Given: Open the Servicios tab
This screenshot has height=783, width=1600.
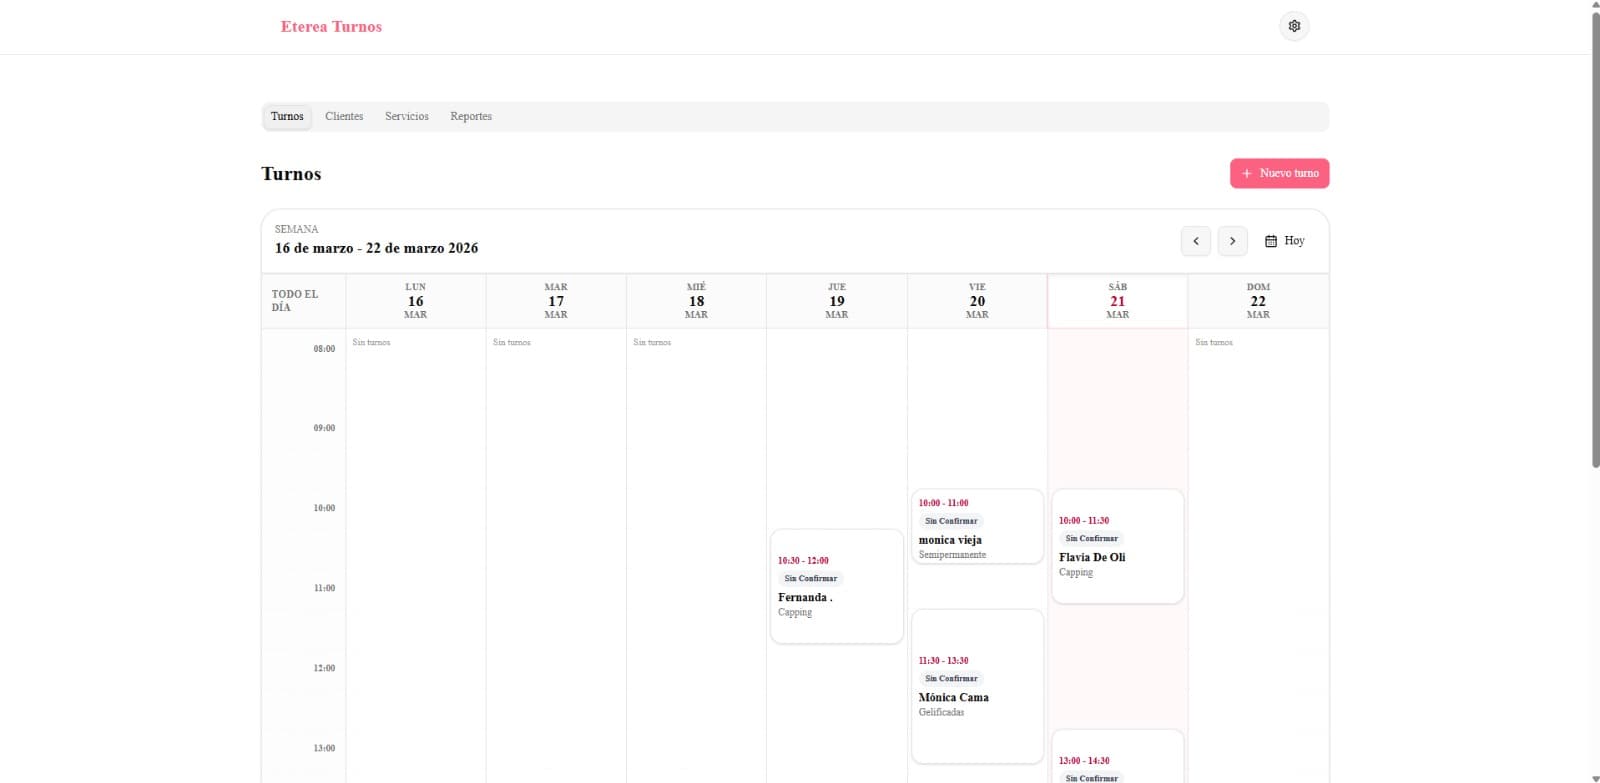Looking at the screenshot, I should tap(406, 117).
